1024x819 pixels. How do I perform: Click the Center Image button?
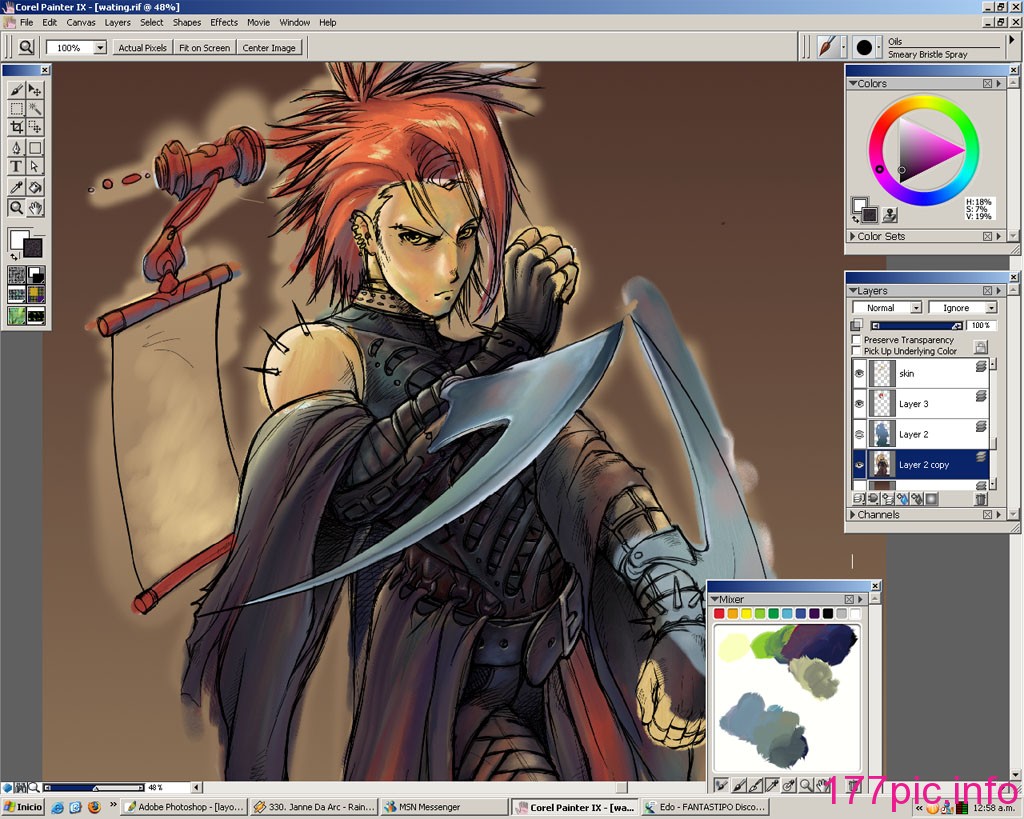click(x=269, y=48)
